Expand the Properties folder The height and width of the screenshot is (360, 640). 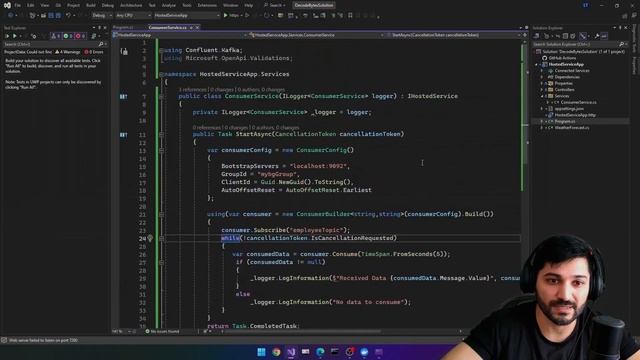(542, 83)
